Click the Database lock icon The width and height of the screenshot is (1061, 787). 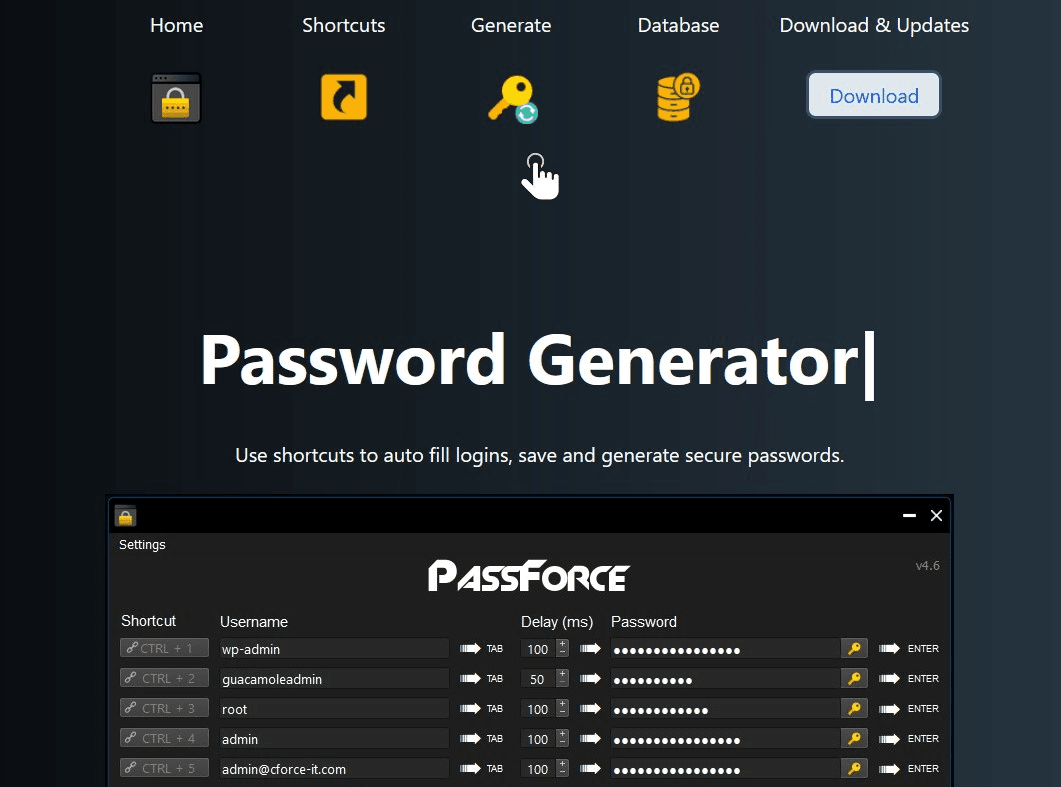pyautogui.click(x=678, y=98)
